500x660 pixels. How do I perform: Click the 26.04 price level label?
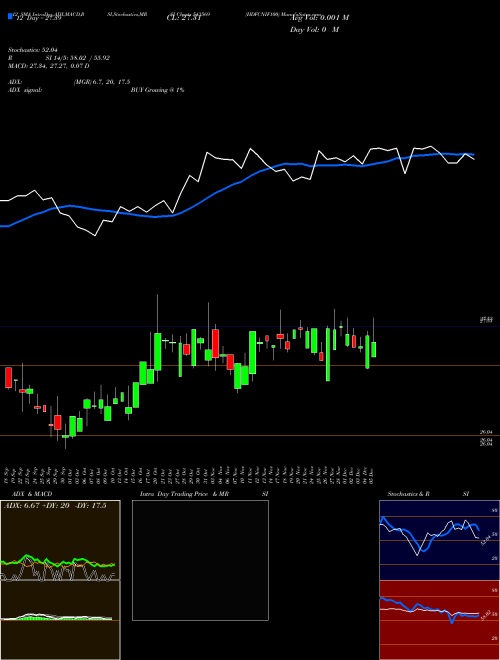(486, 432)
